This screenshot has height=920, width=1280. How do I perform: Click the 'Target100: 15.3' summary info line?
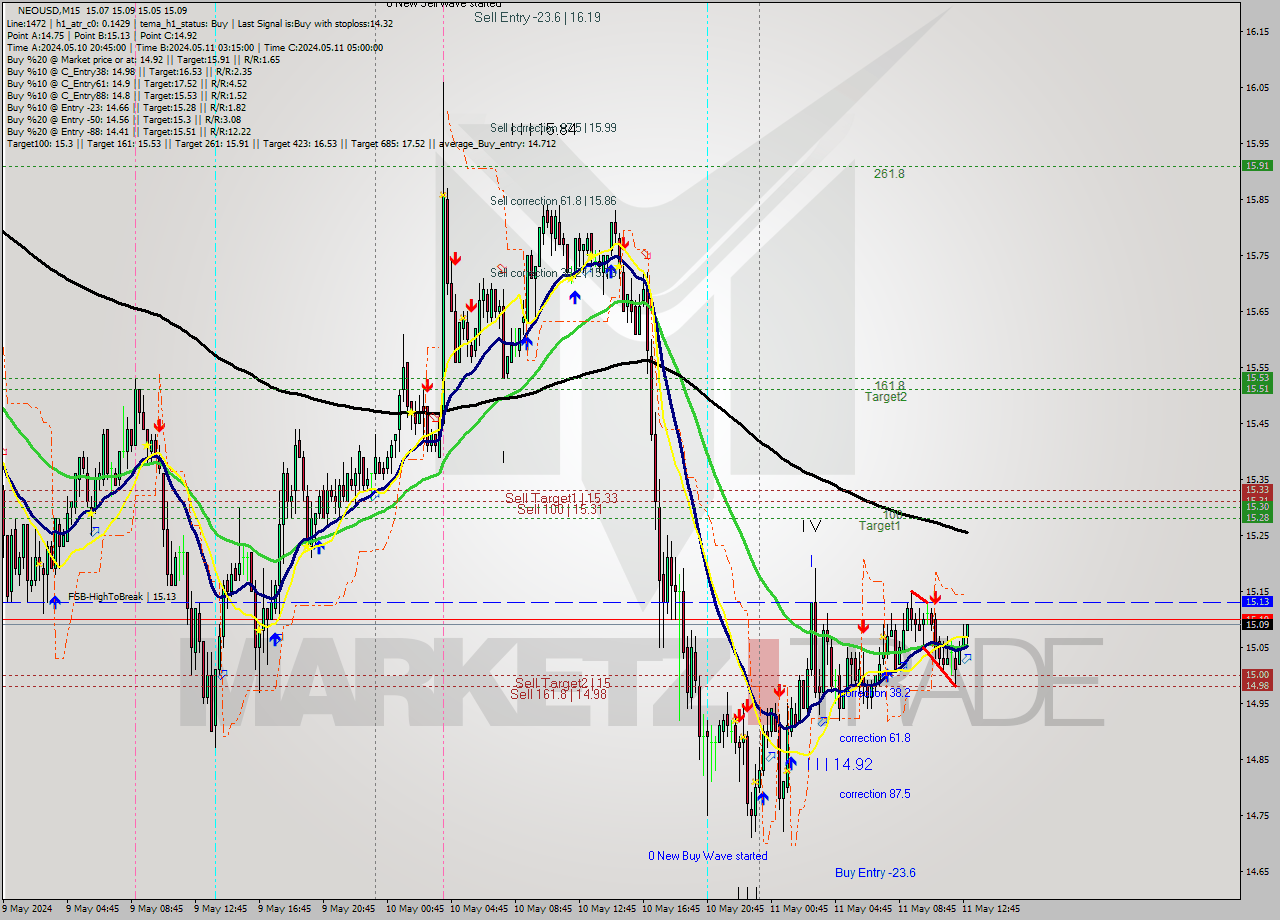pyautogui.click(x=281, y=143)
